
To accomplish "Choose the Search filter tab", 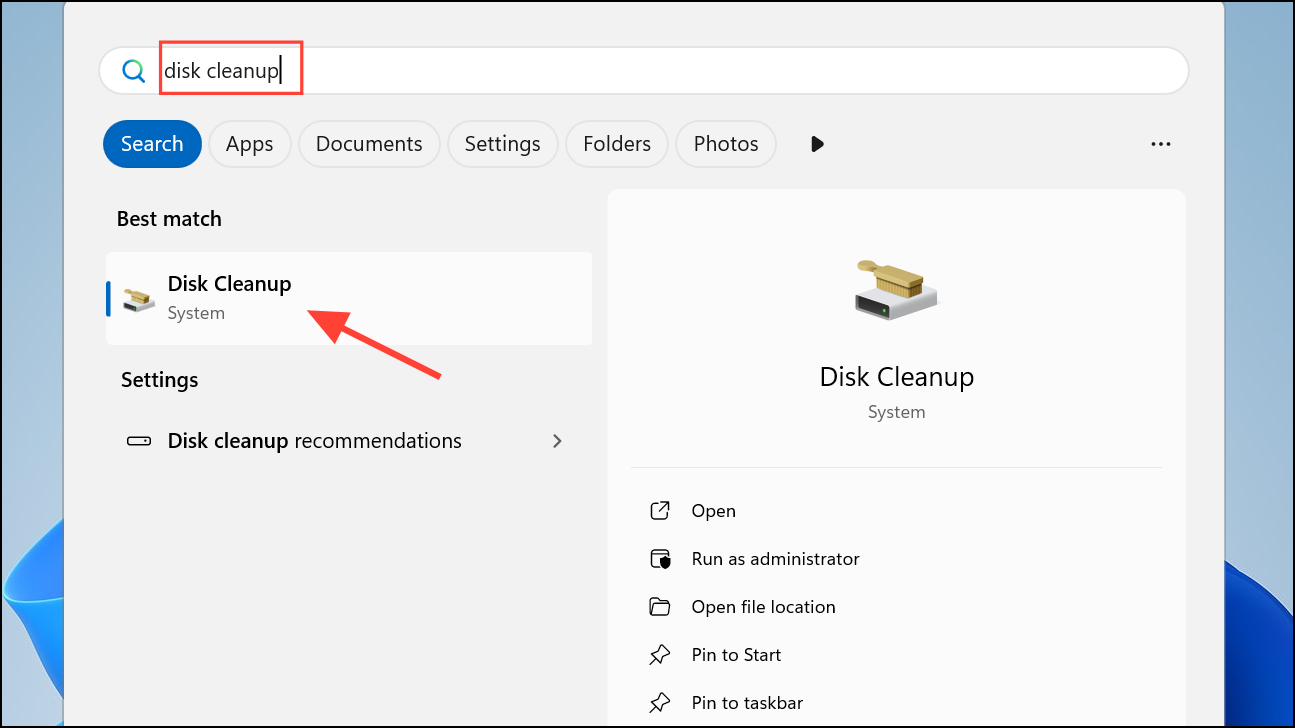I will point(152,144).
